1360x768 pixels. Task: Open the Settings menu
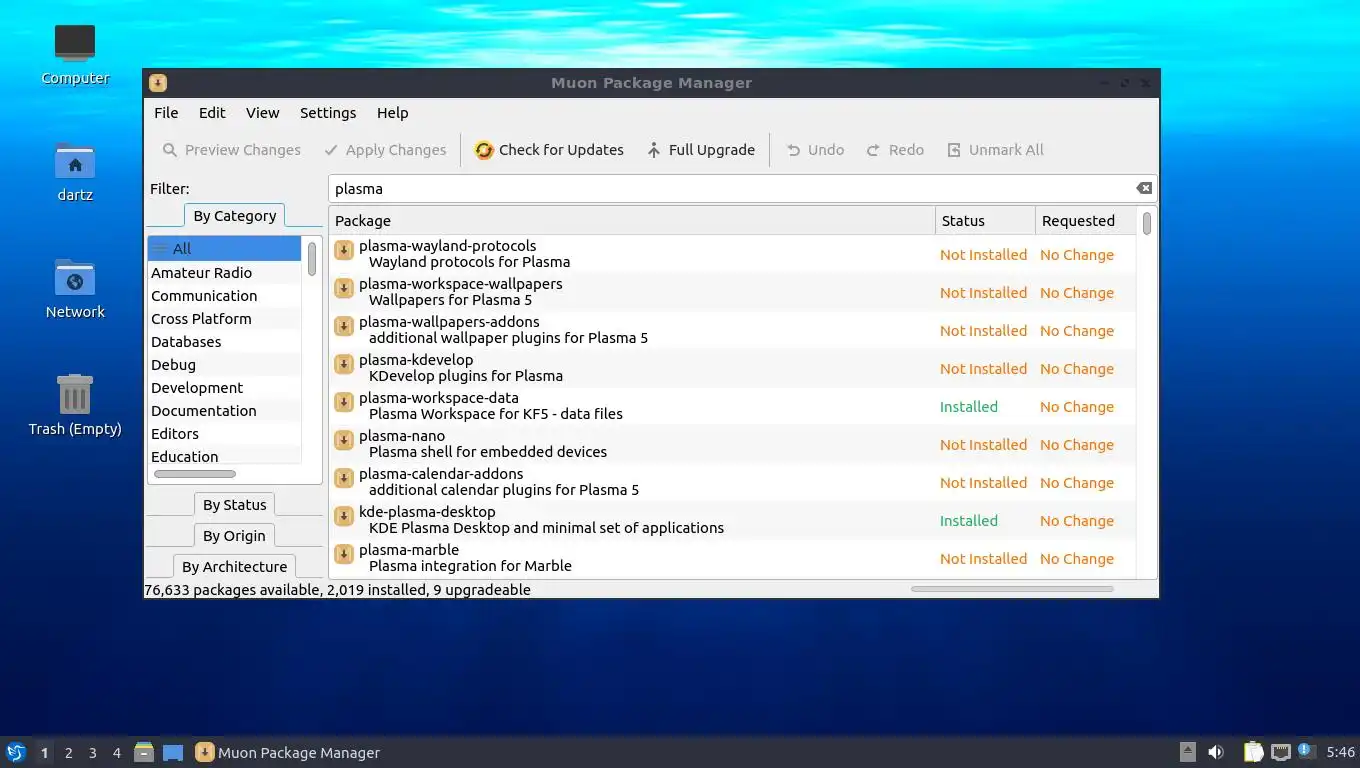click(x=328, y=113)
